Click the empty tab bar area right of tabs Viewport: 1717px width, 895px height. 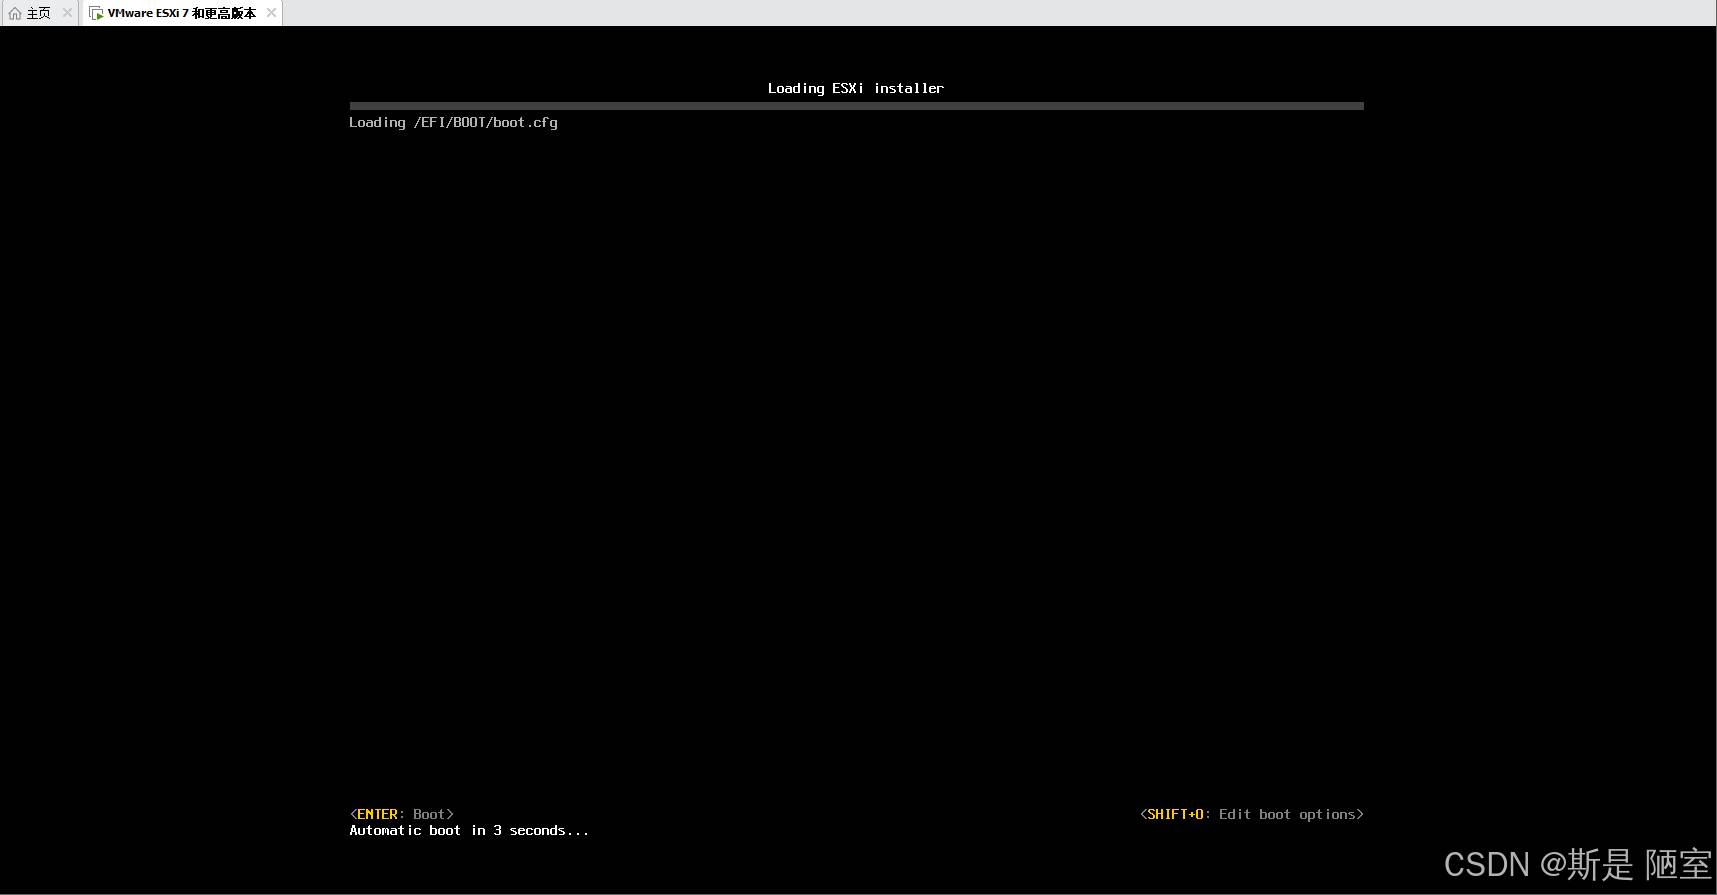1000,13
